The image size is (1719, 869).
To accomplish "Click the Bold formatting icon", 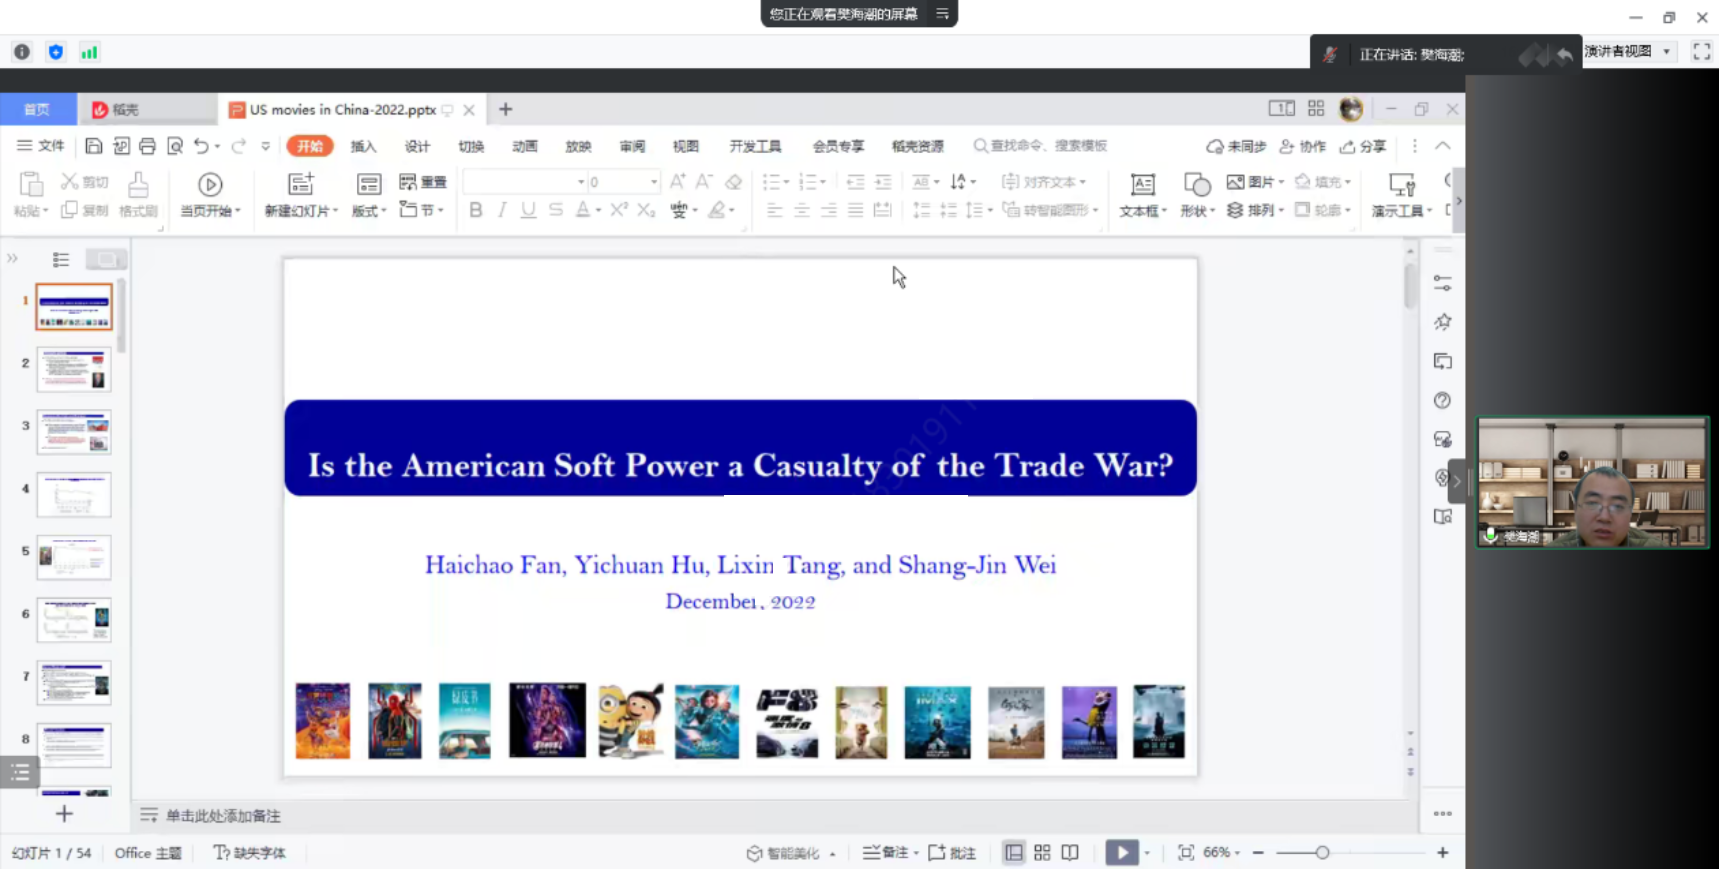I will (x=476, y=210).
